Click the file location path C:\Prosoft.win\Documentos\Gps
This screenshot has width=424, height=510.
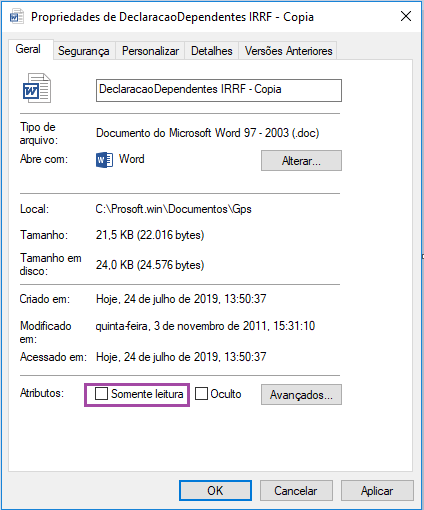tap(173, 209)
